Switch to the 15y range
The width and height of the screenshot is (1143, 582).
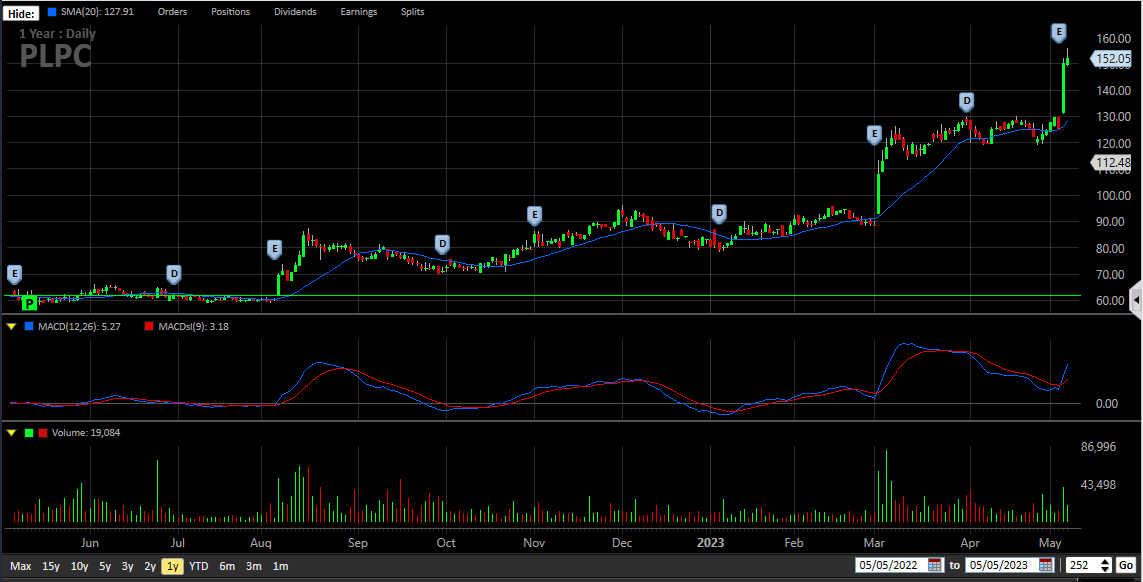(51, 566)
